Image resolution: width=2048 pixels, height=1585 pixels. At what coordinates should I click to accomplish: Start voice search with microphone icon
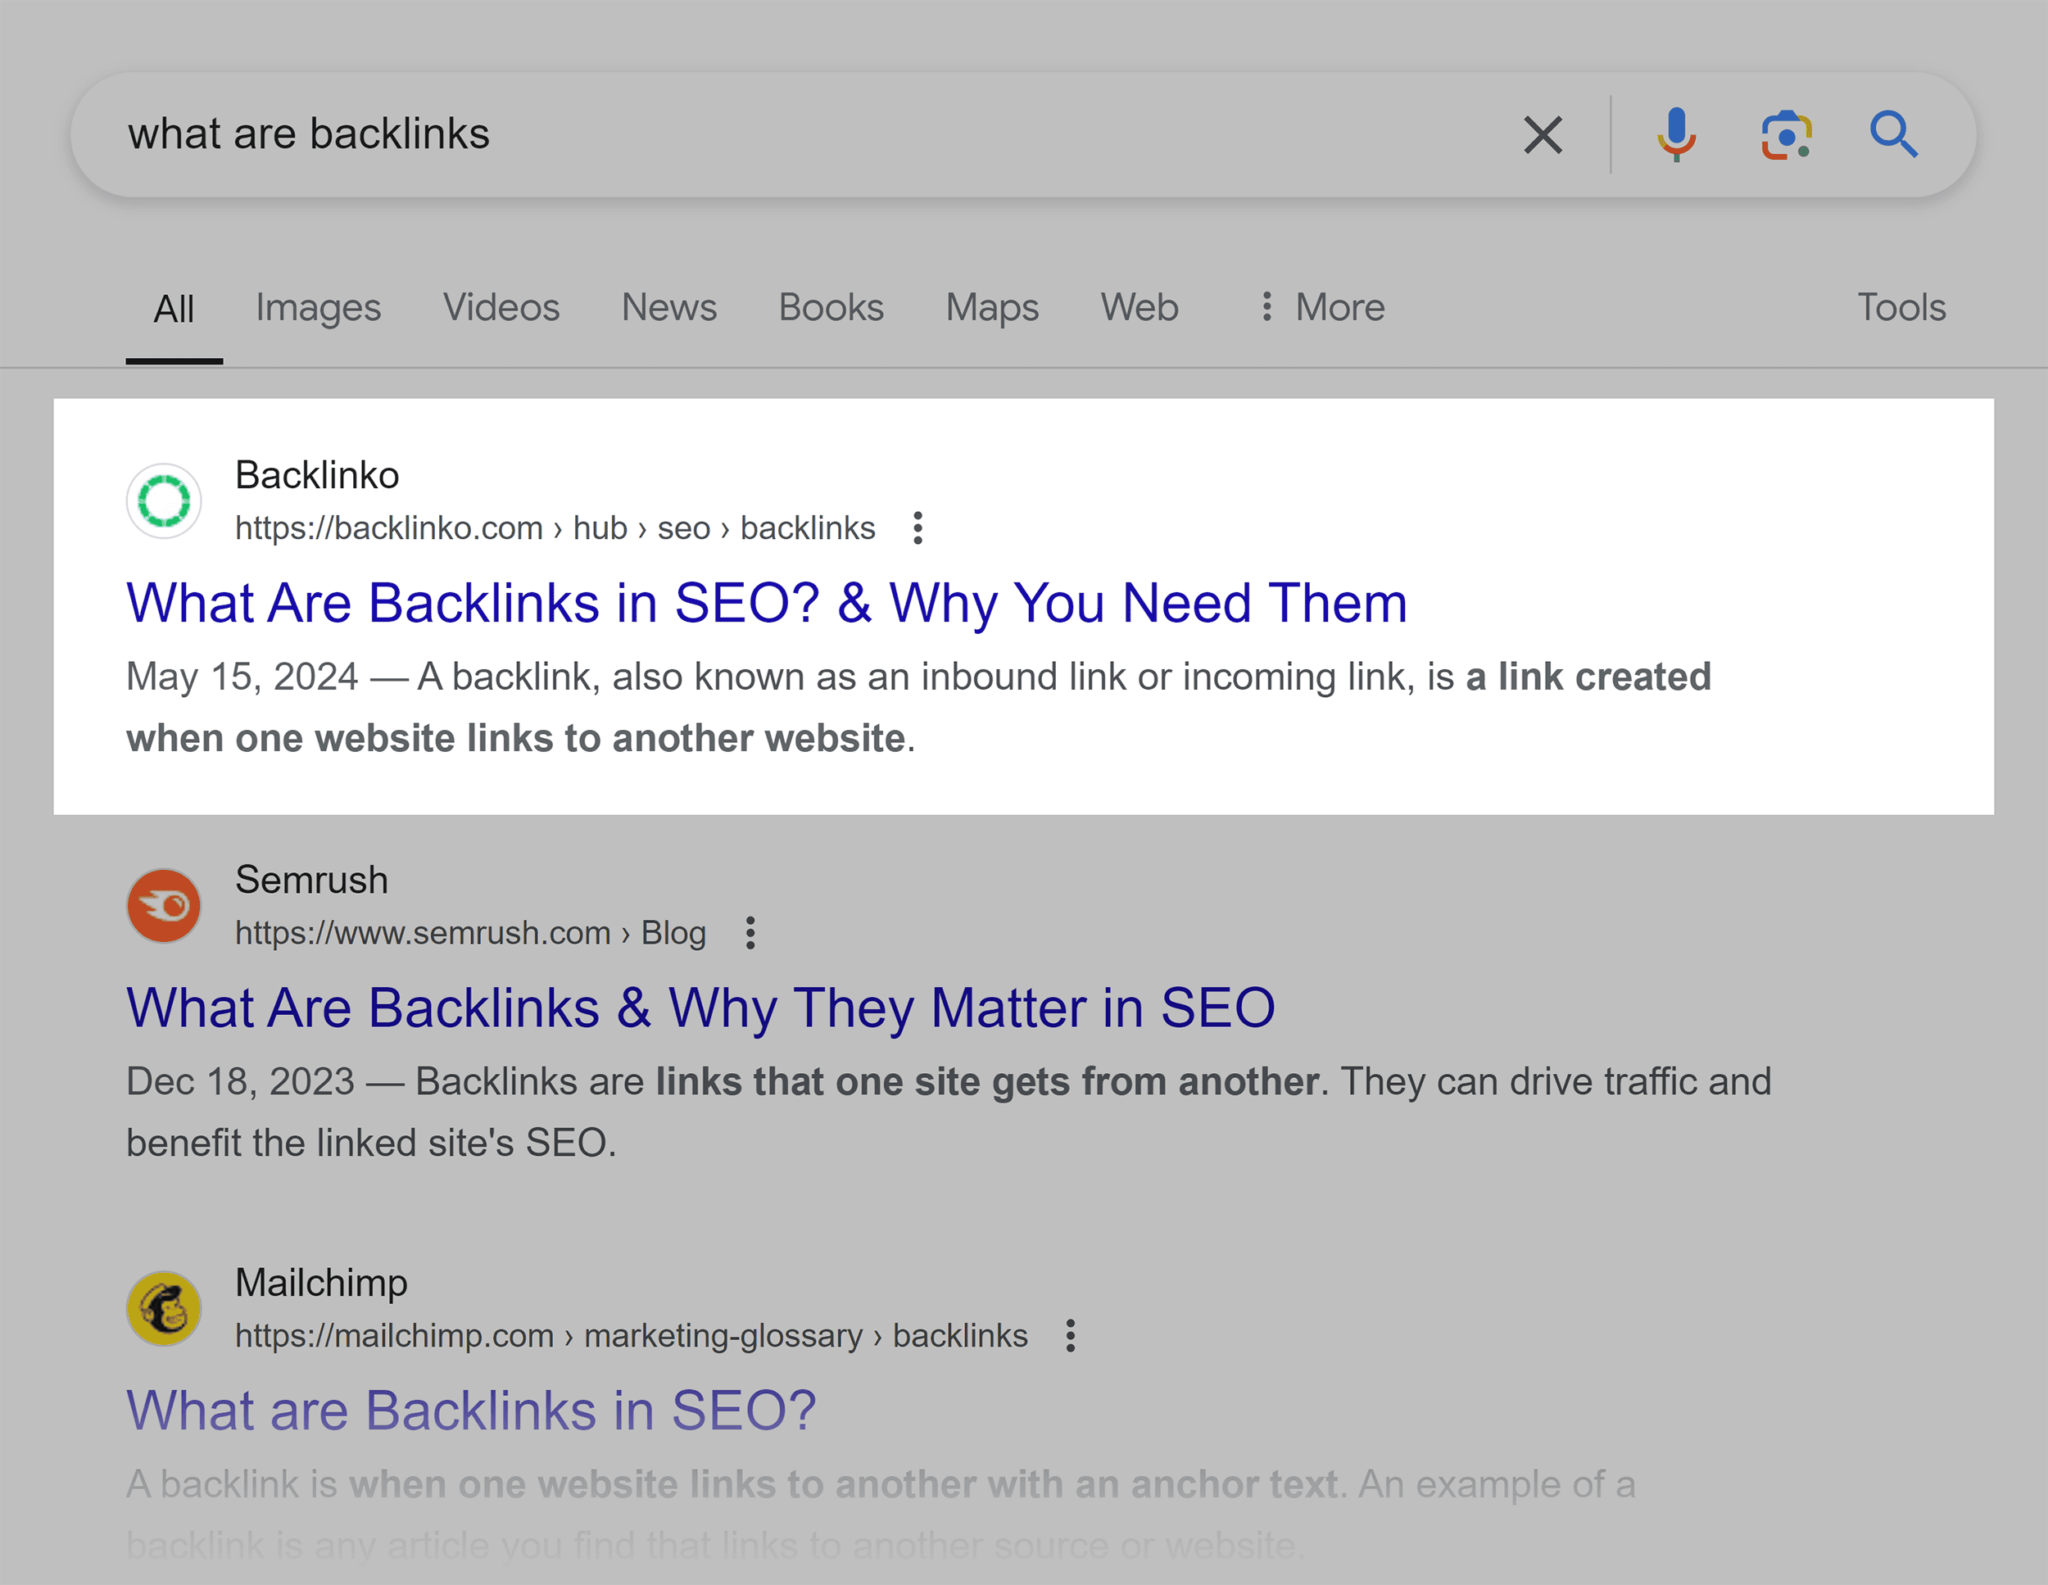point(1676,135)
